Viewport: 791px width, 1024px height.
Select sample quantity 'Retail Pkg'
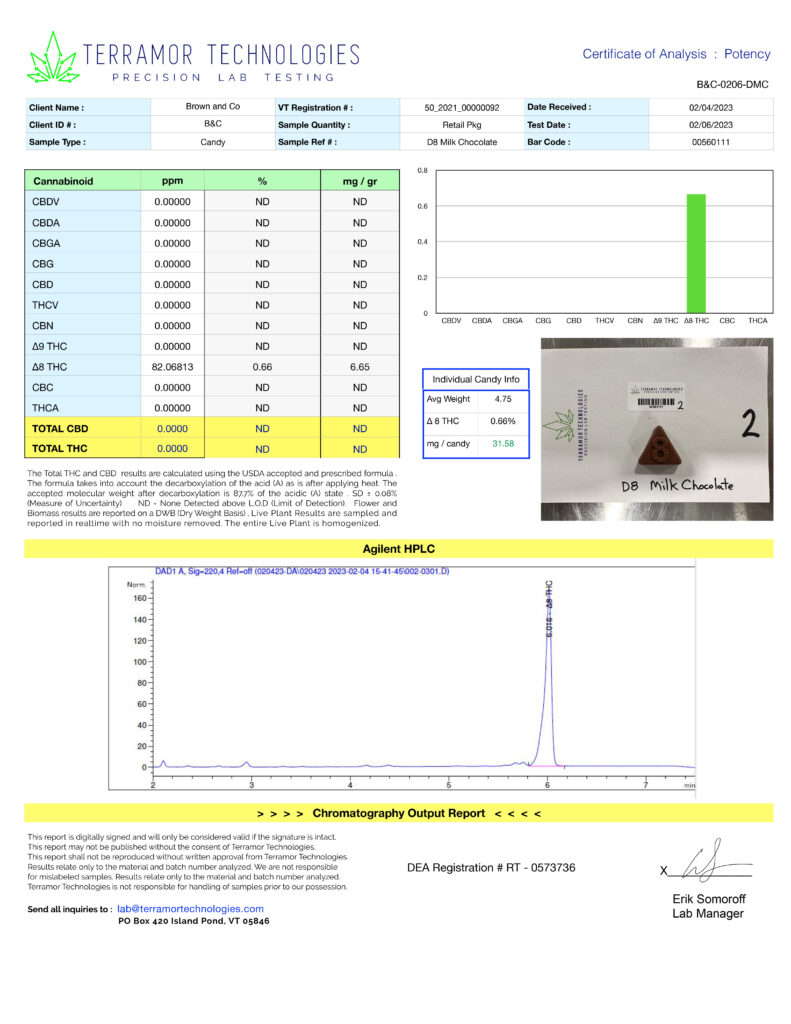point(462,125)
